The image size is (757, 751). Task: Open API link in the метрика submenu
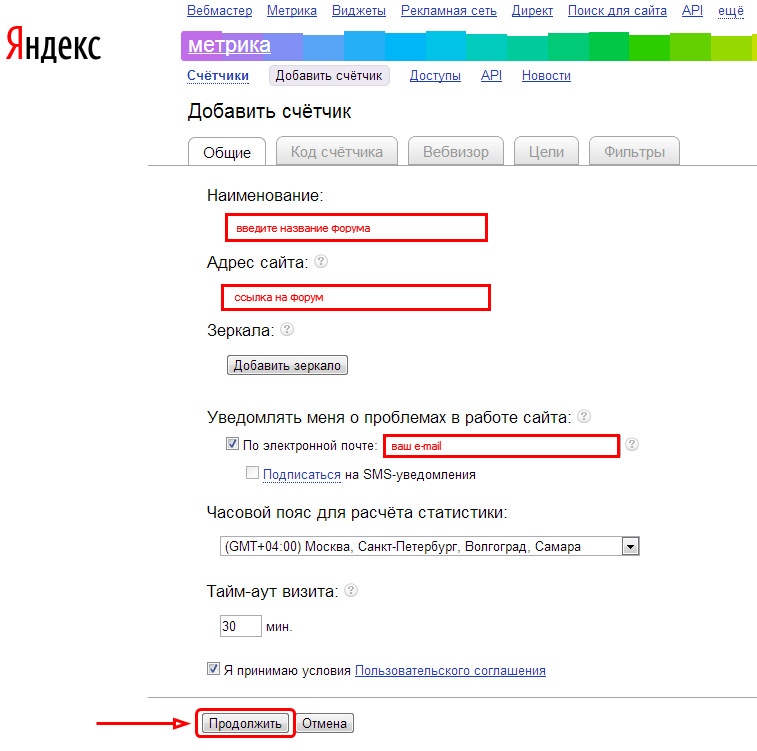pyautogui.click(x=491, y=76)
